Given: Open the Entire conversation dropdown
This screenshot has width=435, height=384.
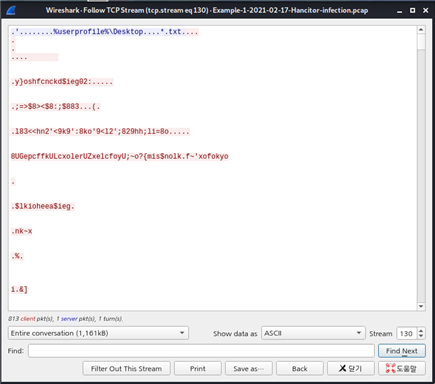Looking at the screenshot, I should click(x=98, y=333).
